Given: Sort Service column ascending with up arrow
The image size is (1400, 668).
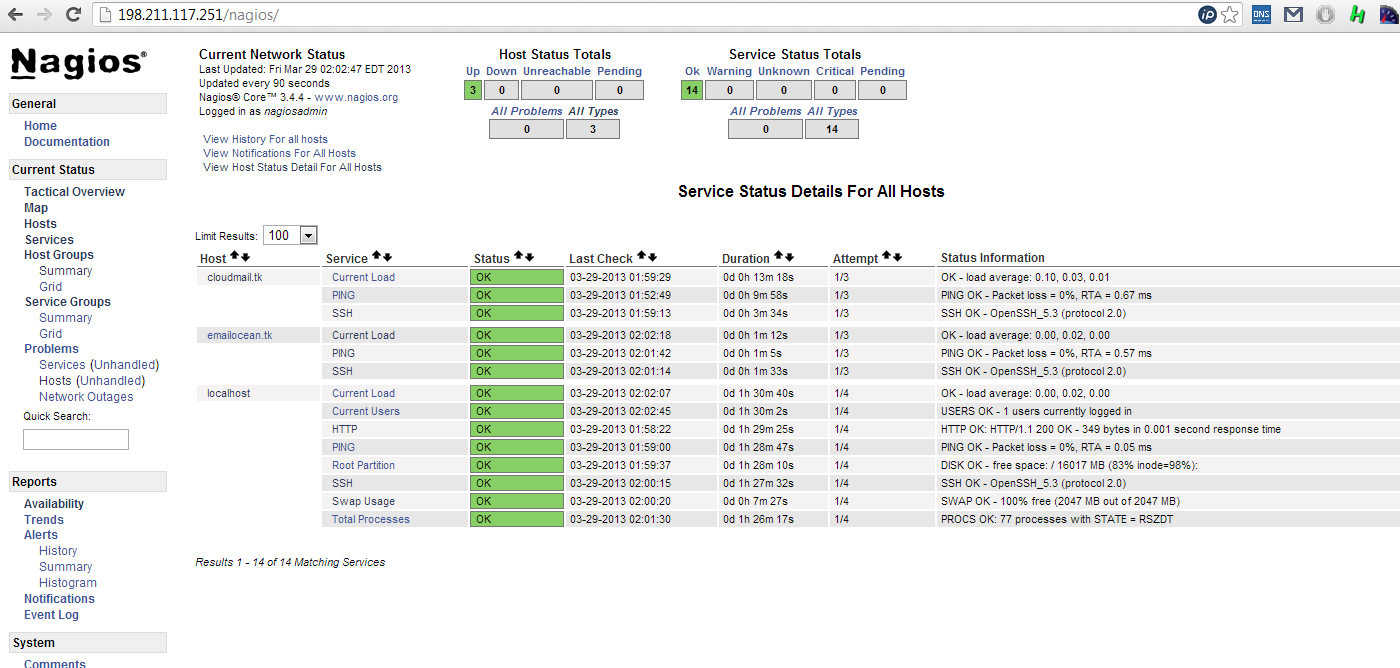Looking at the screenshot, I should click(x=376, y=257).
